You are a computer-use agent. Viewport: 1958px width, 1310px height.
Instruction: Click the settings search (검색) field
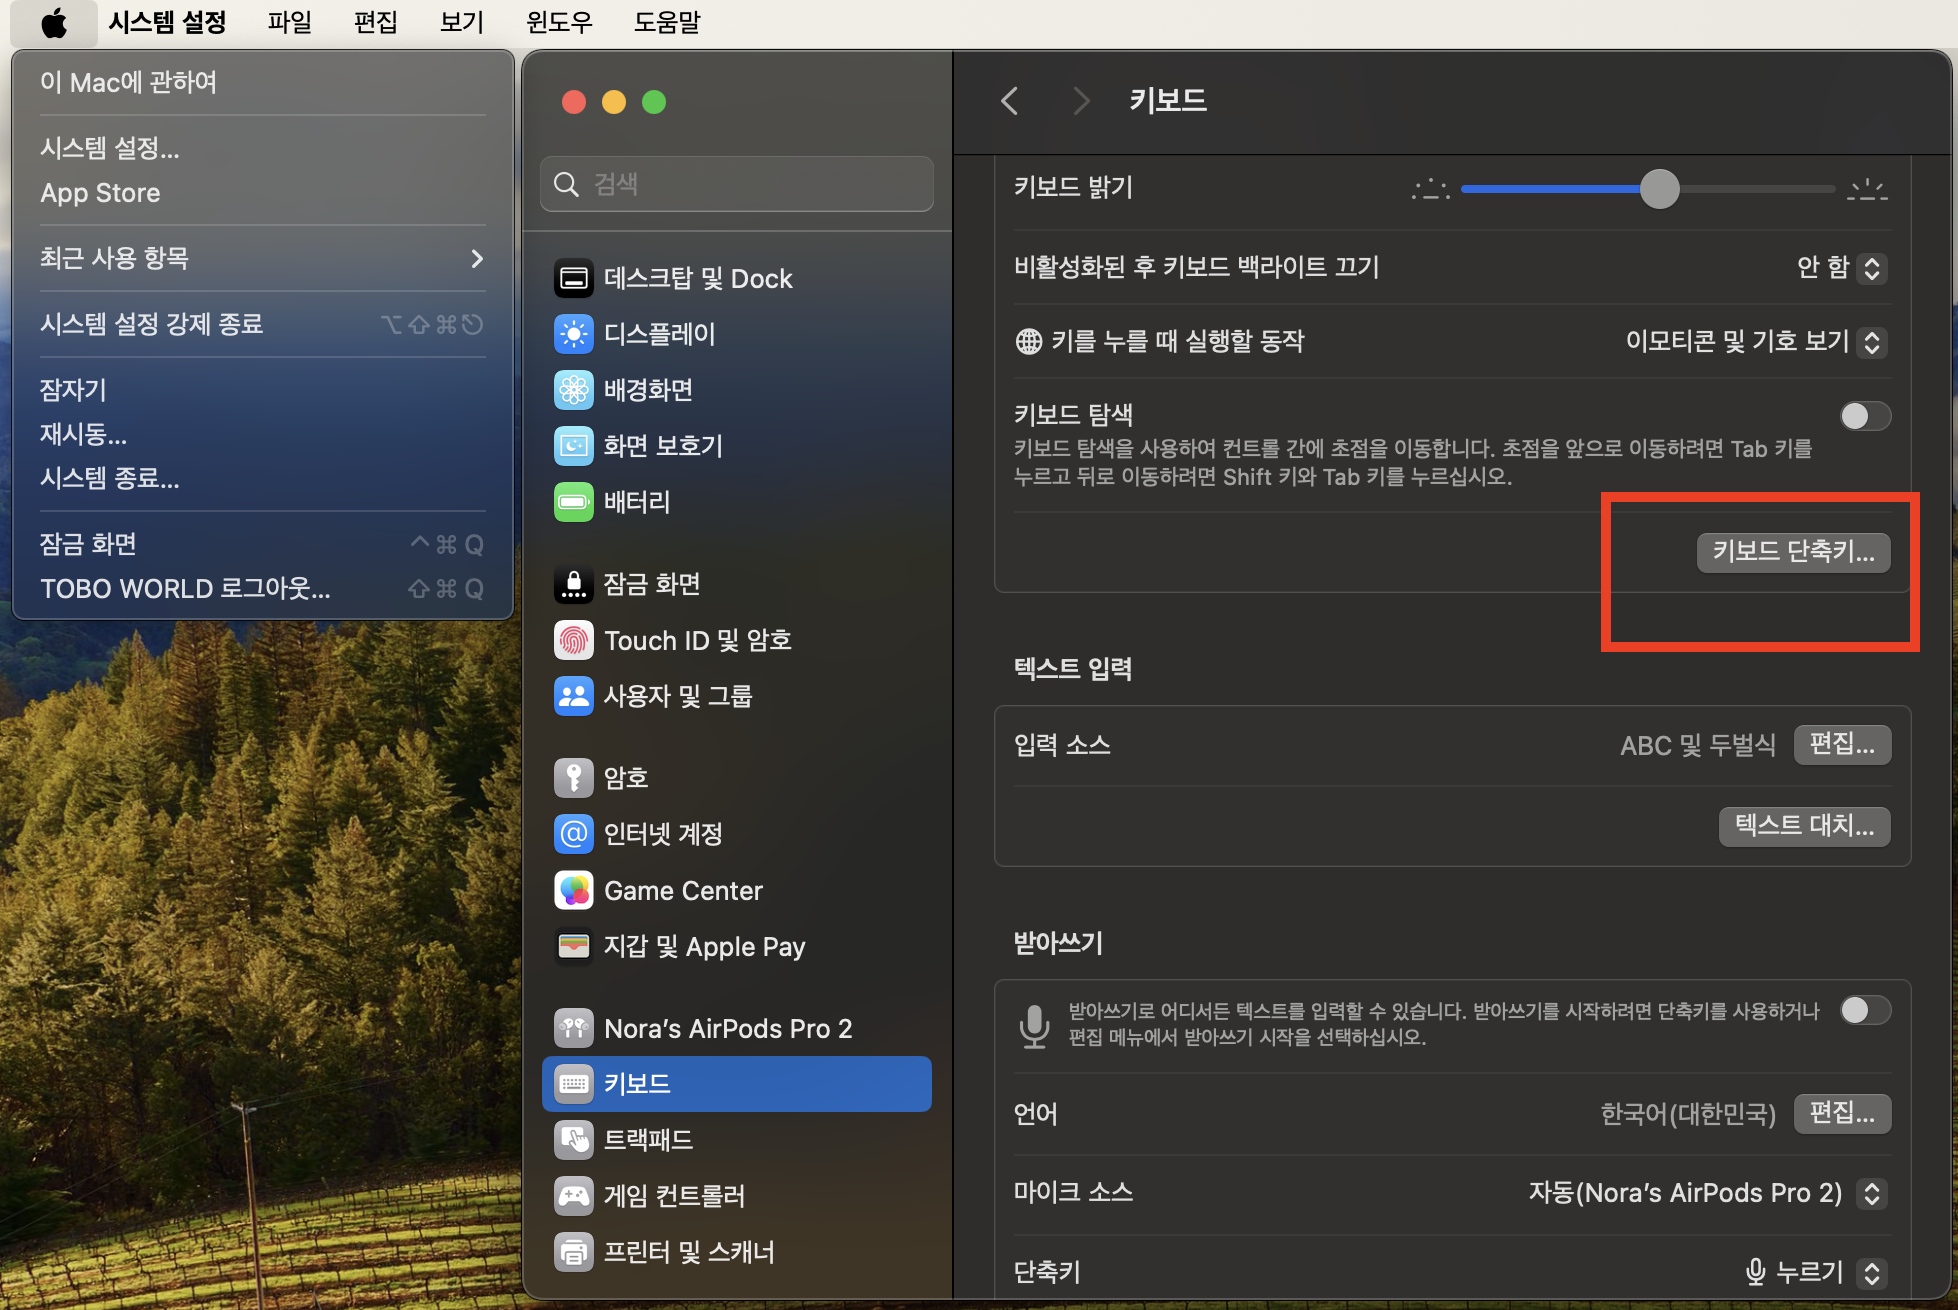point(737,184)
